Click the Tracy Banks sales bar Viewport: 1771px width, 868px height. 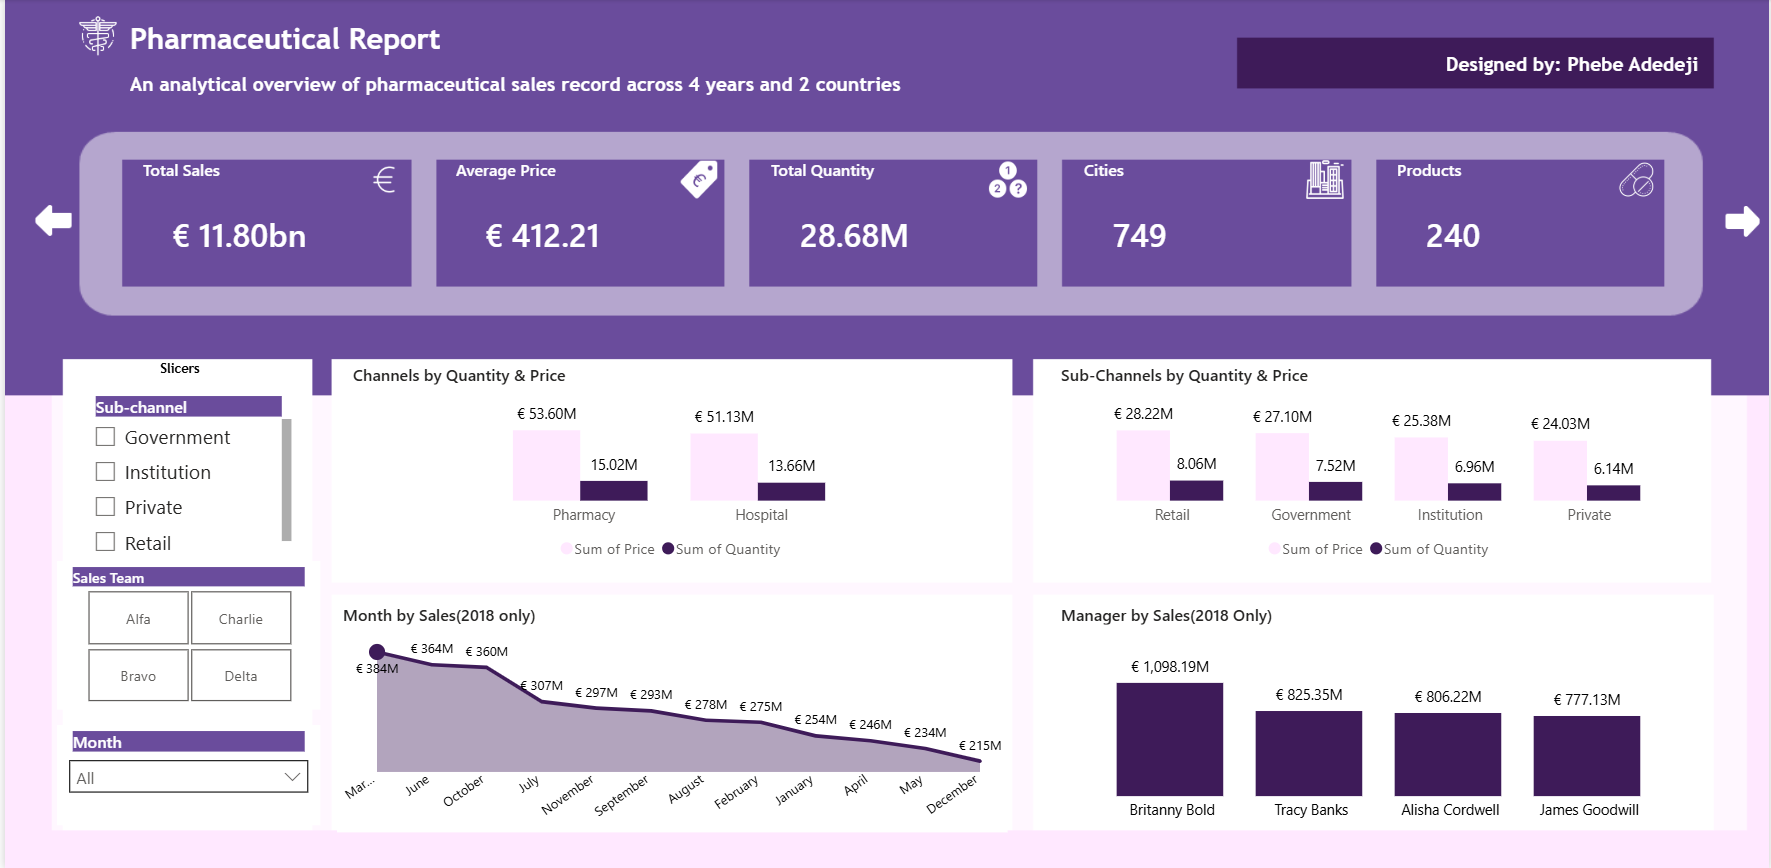pyautogui.click(x=1309, y=753)
